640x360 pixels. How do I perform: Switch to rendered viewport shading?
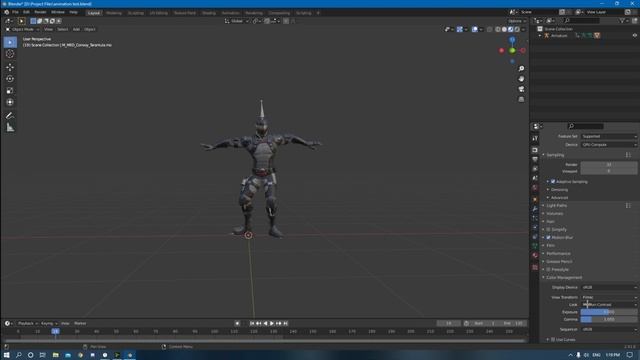click(x=517, y=29)
